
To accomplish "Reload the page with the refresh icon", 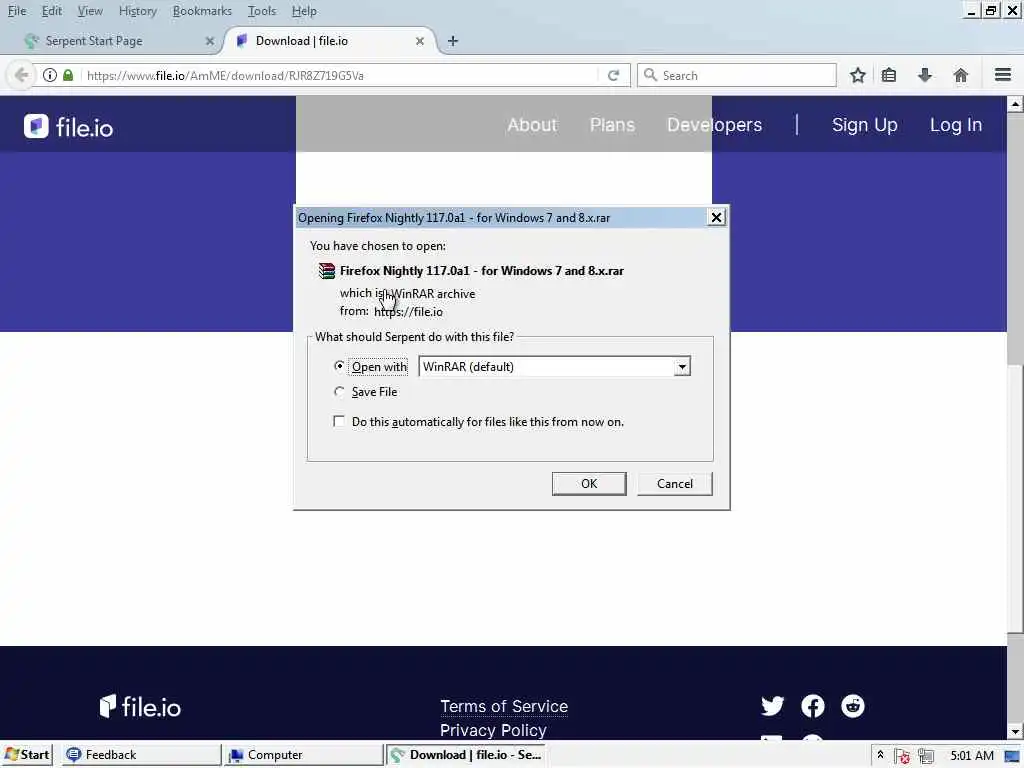I will click(x=613, y=75).
